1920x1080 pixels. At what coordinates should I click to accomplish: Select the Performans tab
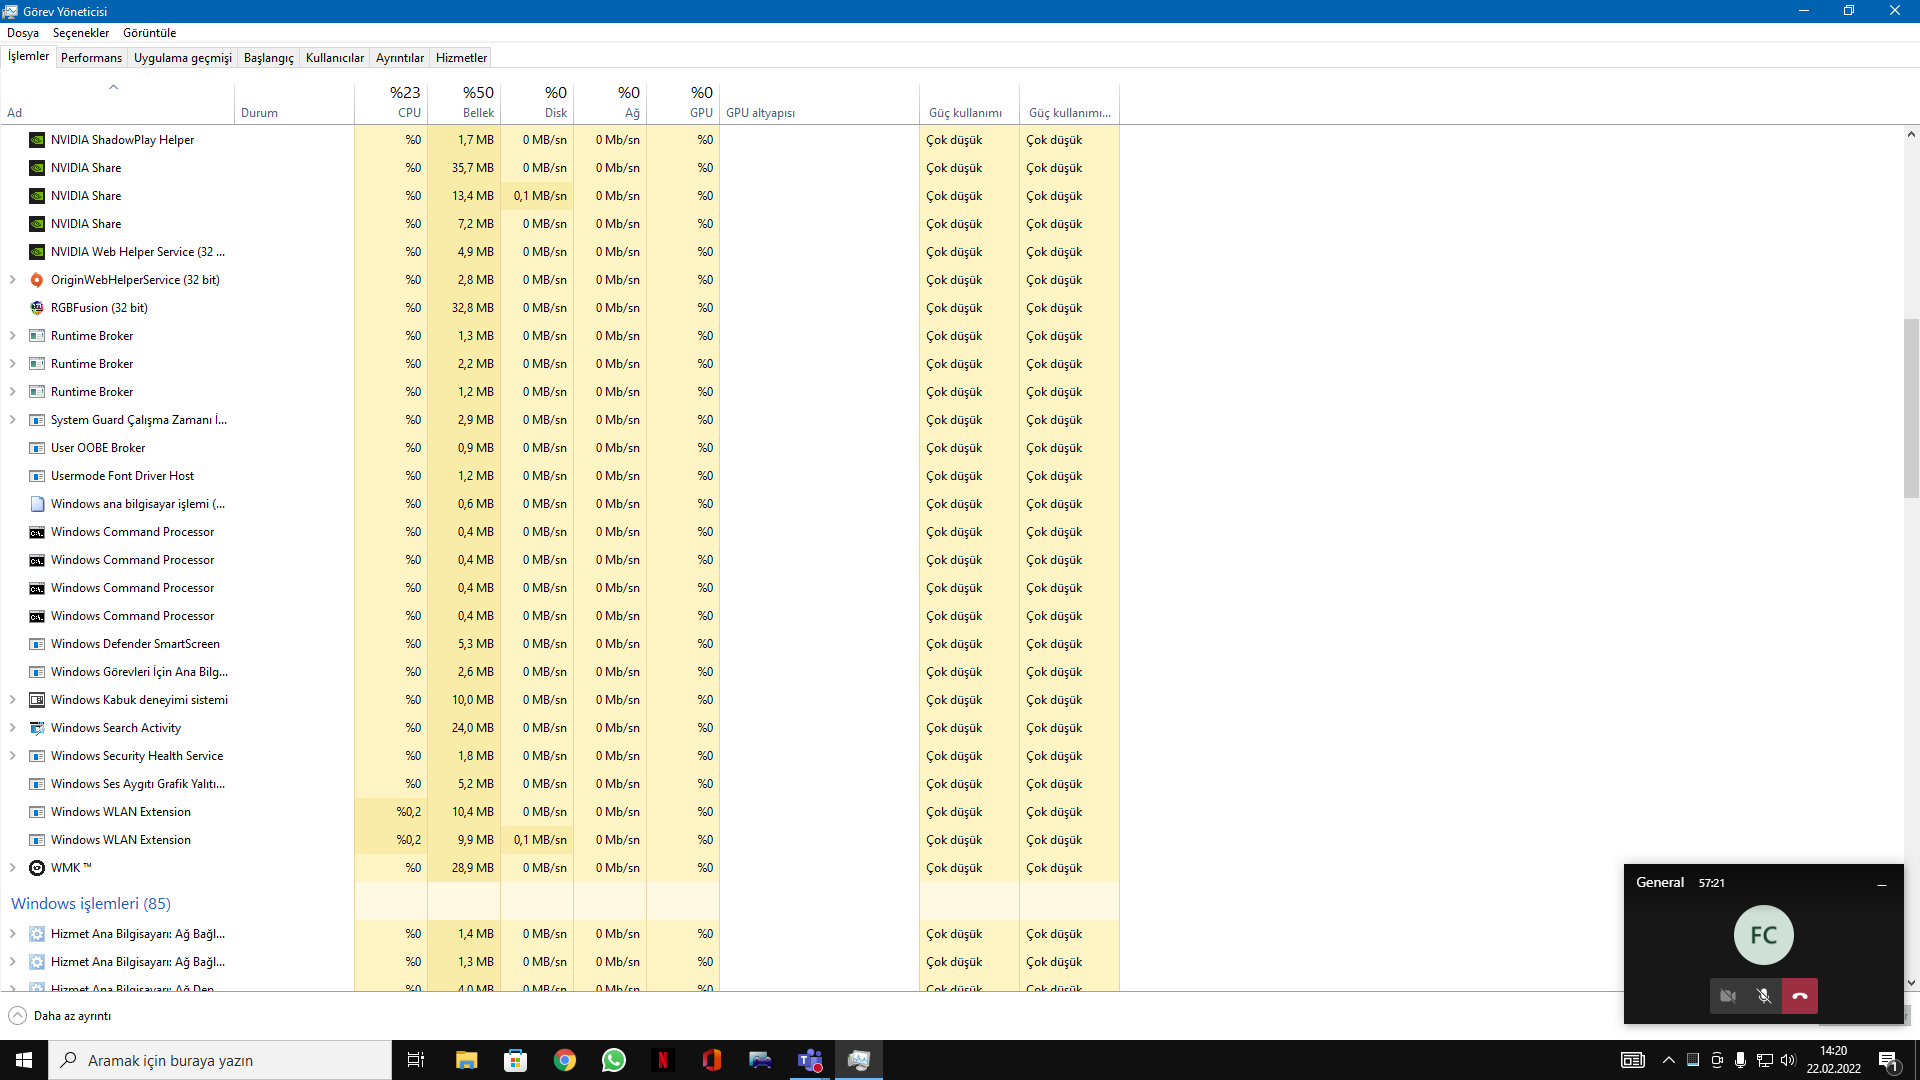tap(90, 58)
